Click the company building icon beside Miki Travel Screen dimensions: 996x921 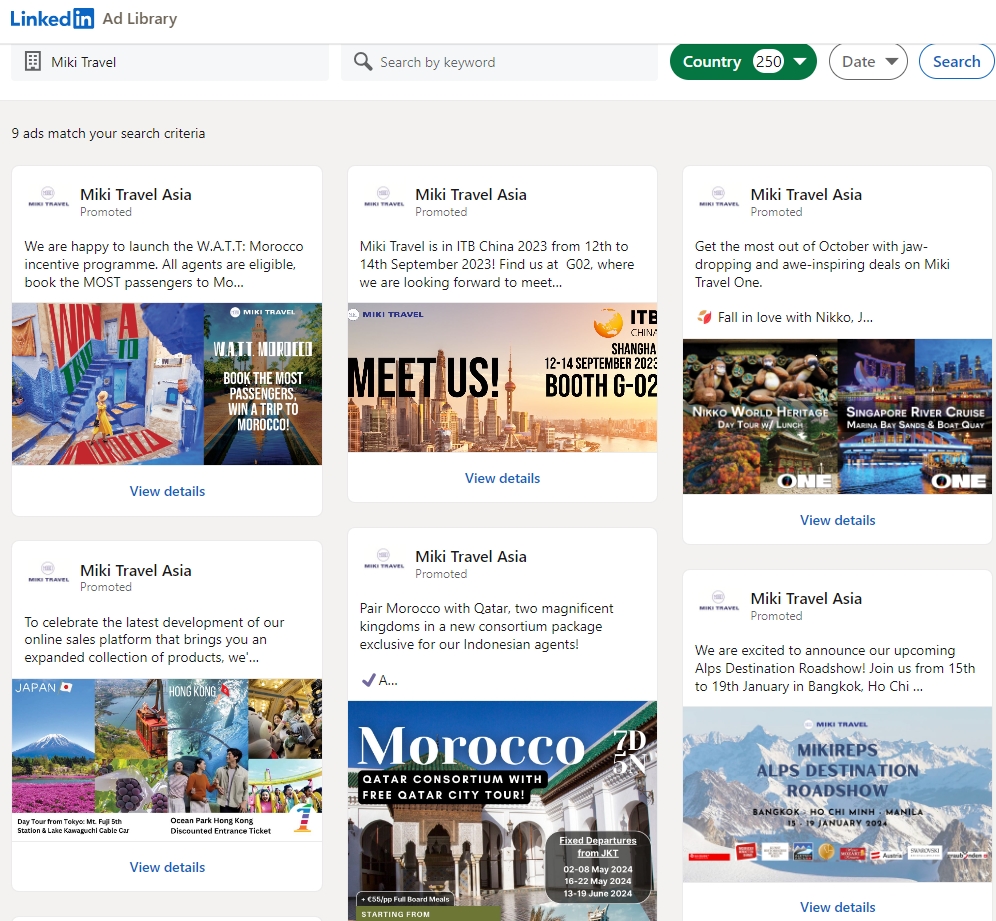point(32,62)
